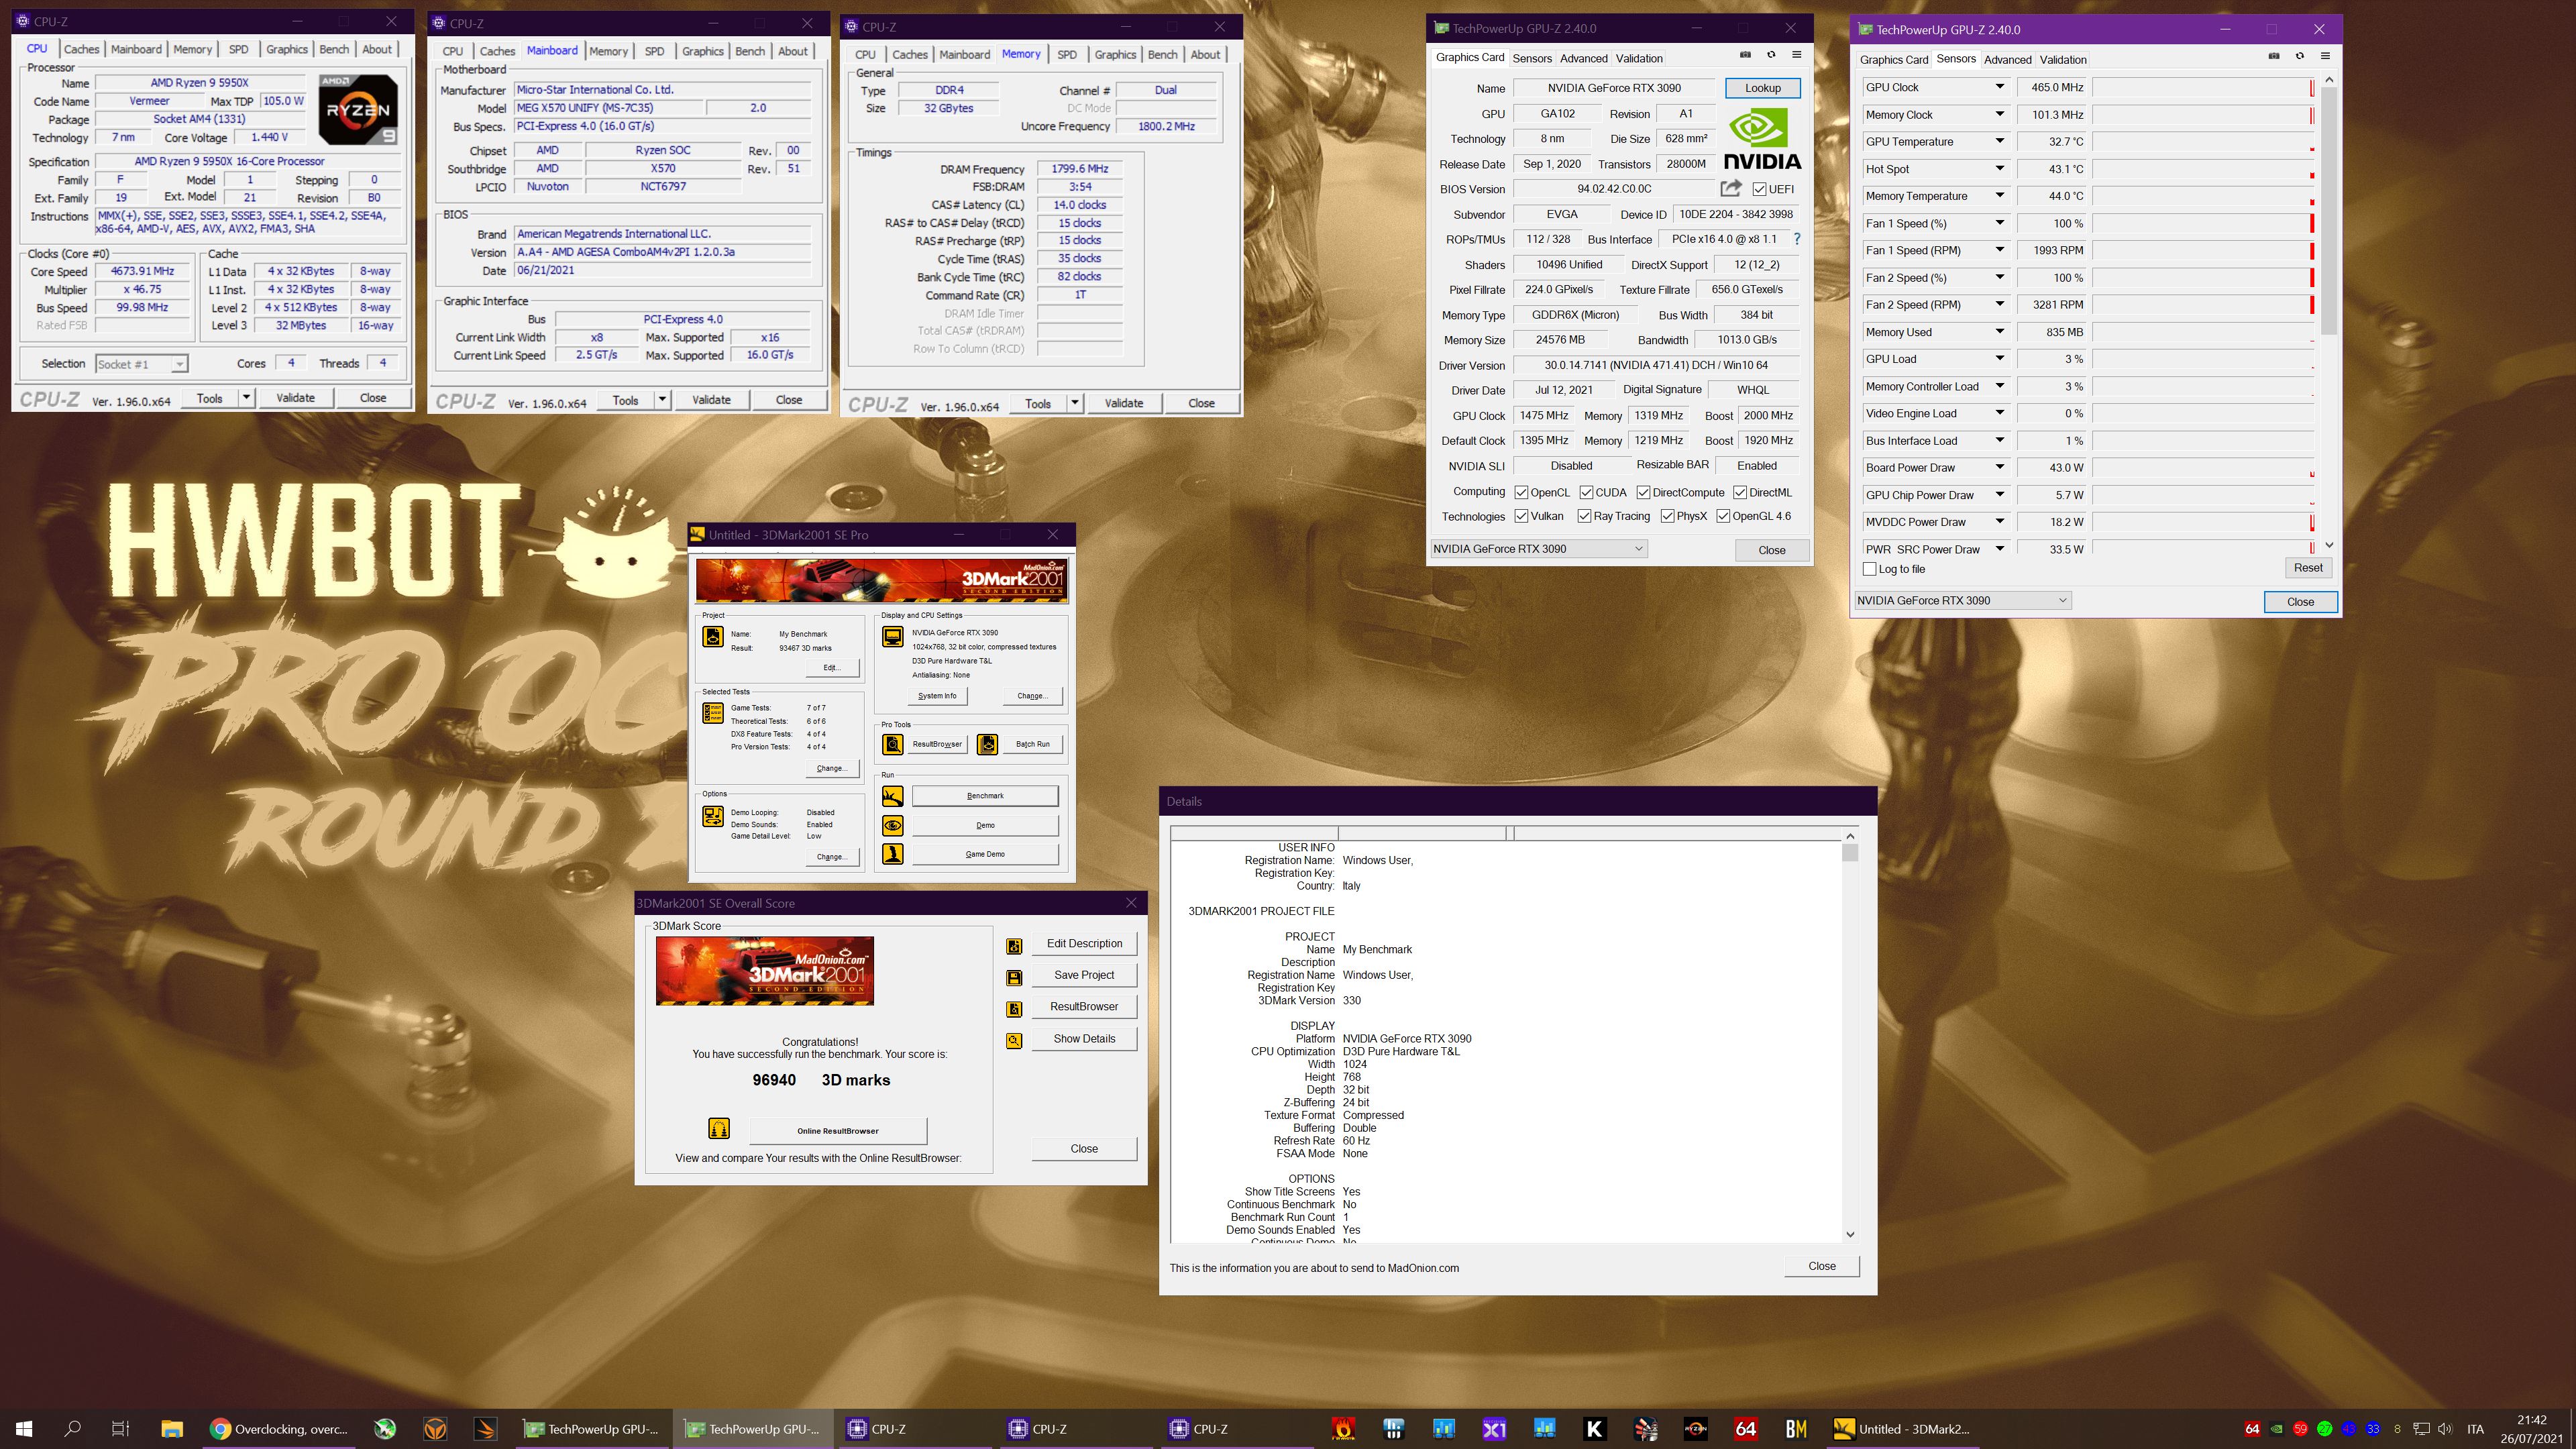Screen dimensions: 2576x1449
Task: Click the Batch Run icon in Pro Tools
Action: [x=987, y=744]
